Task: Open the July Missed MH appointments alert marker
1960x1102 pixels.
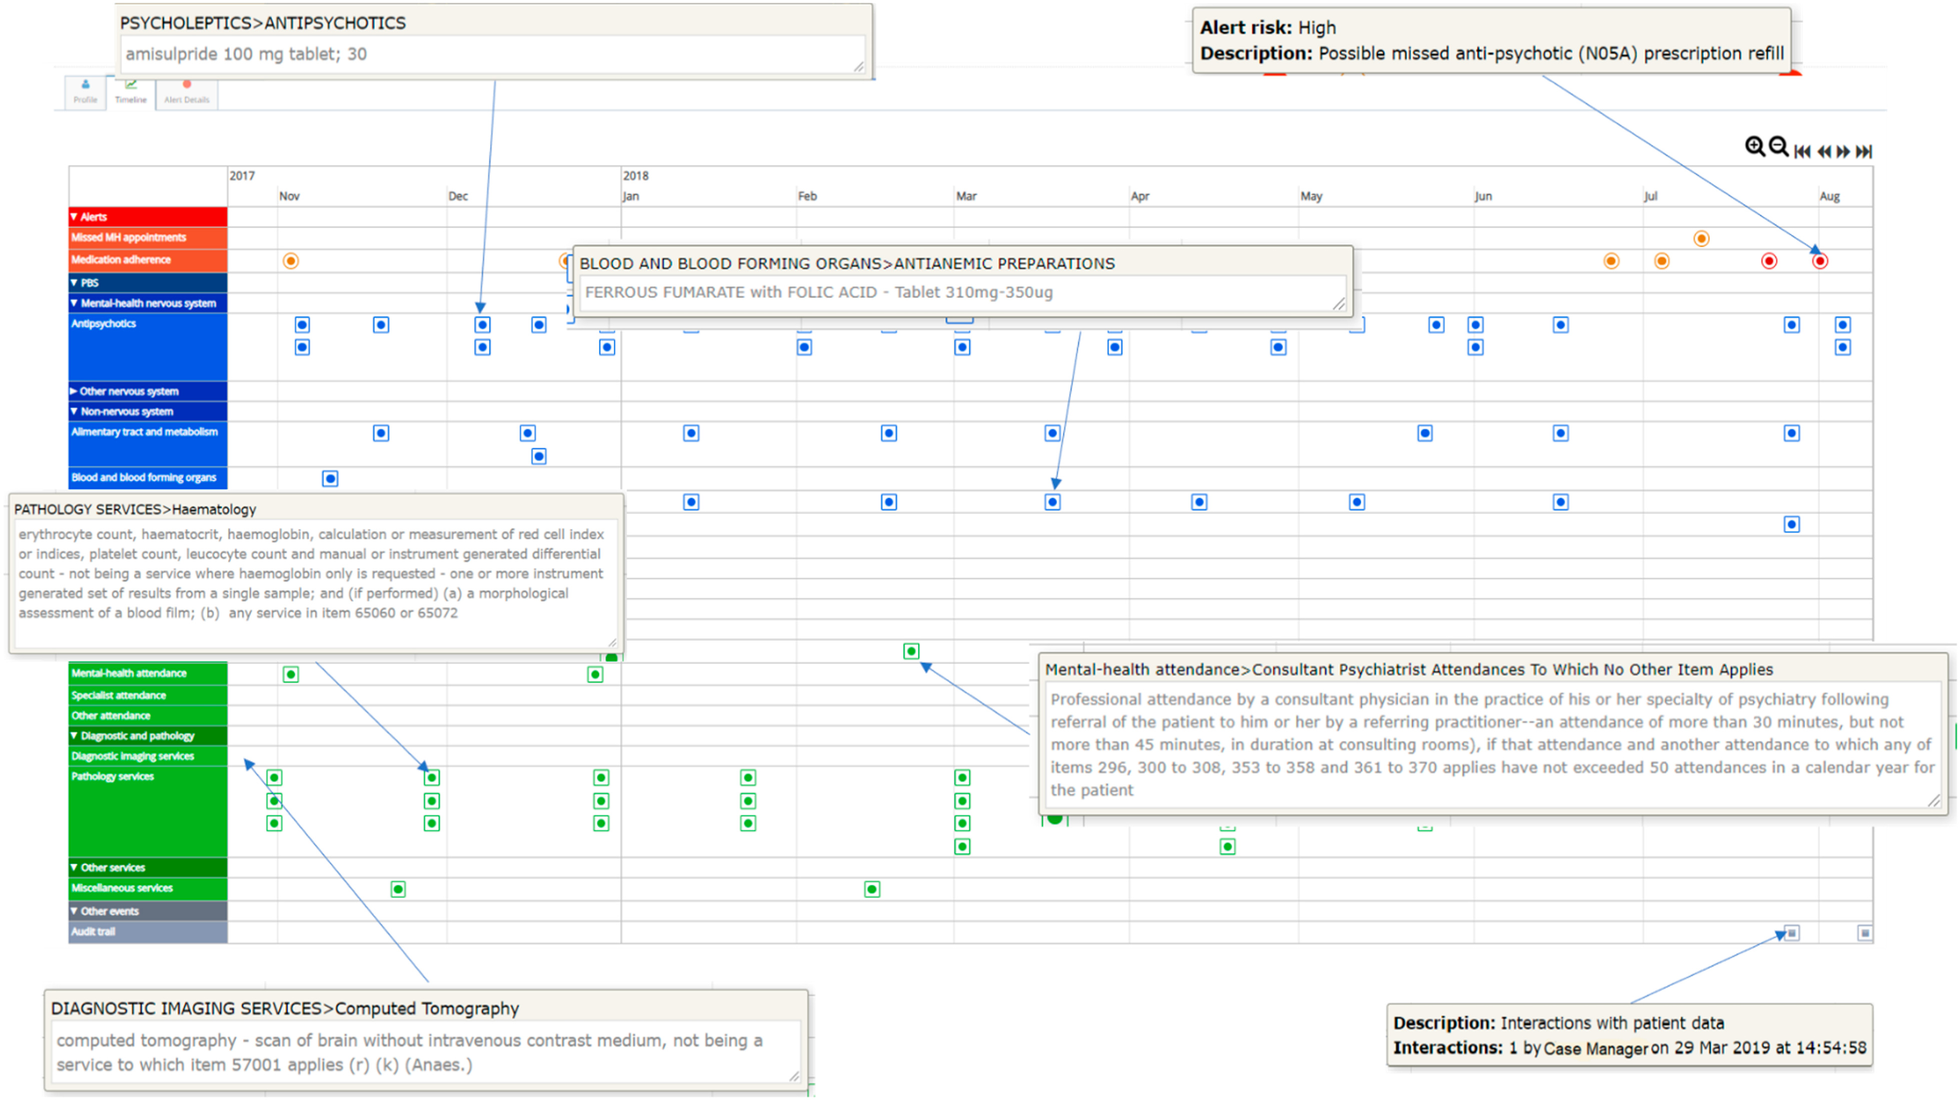Action: coord(1701,239)
